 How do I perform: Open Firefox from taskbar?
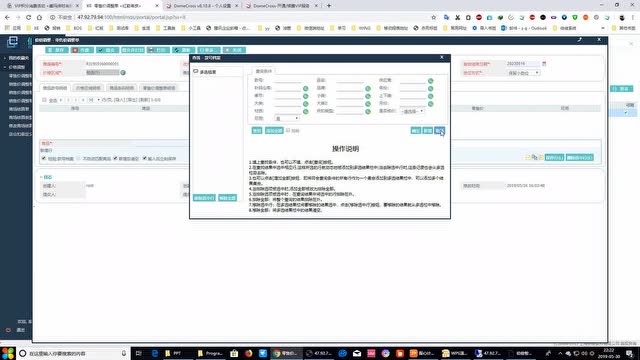click(x=249, y=353)
